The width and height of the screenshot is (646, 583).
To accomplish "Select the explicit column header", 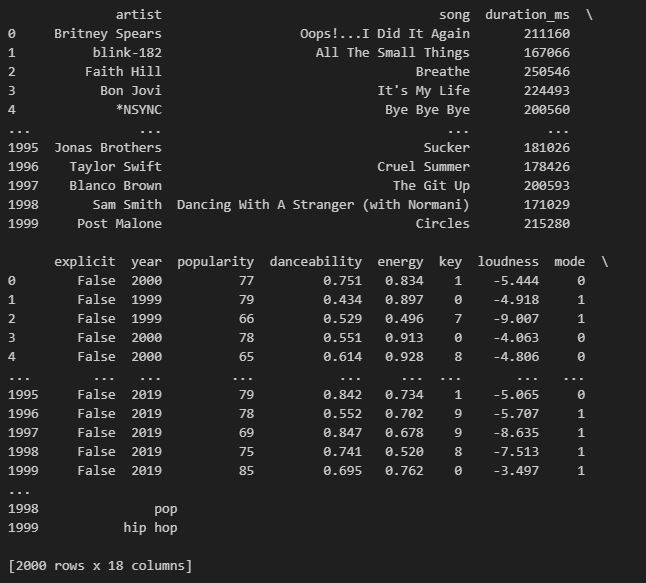I will coord(84,262).
